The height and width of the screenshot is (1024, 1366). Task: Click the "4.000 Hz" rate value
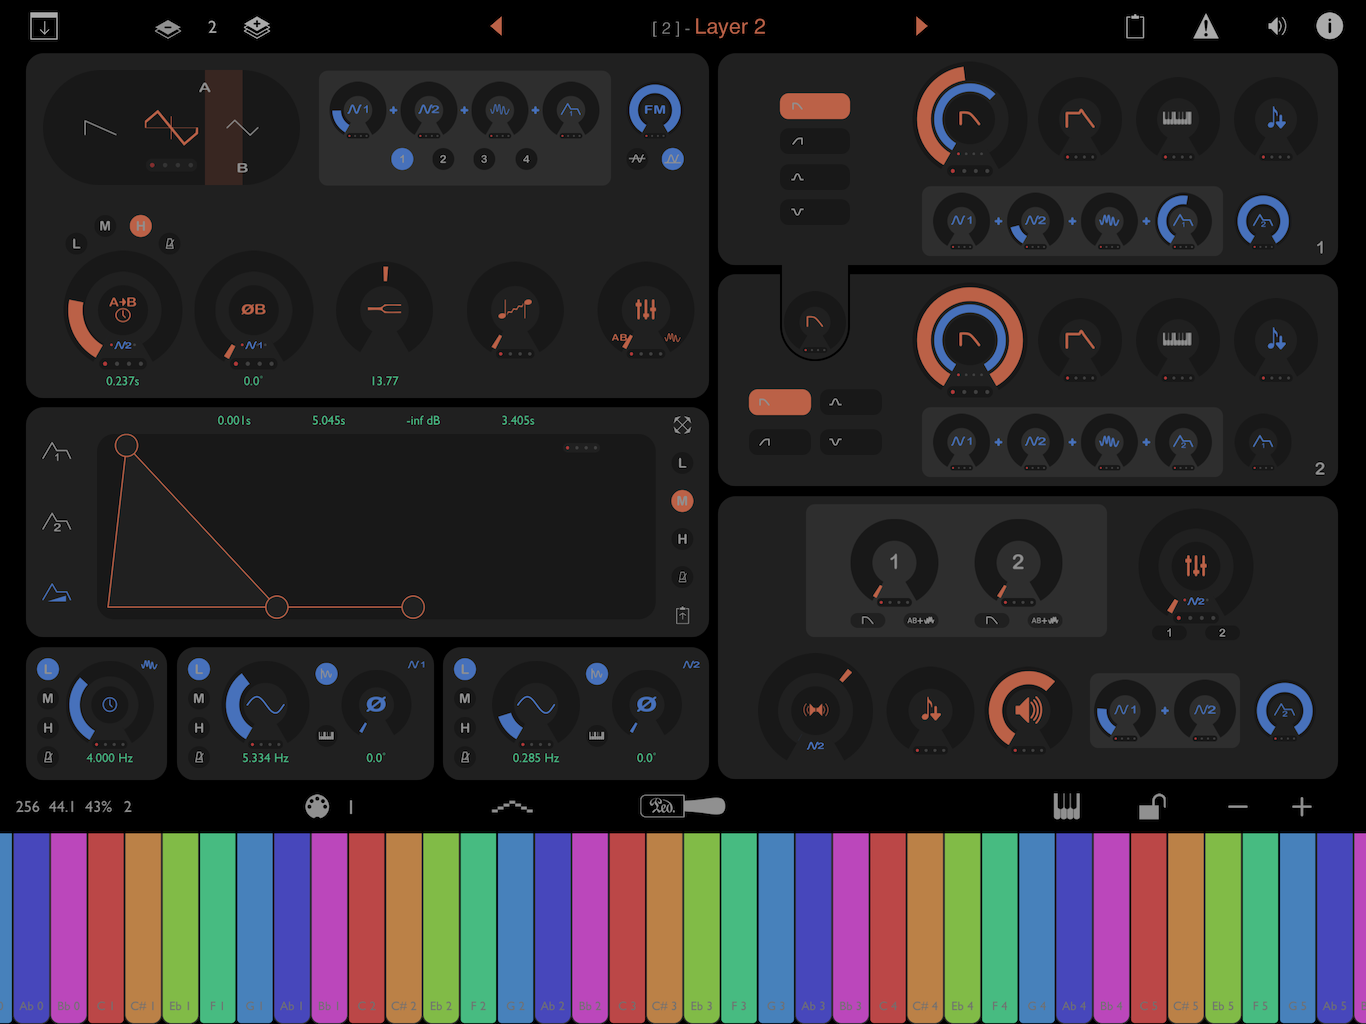coord(110,758)
